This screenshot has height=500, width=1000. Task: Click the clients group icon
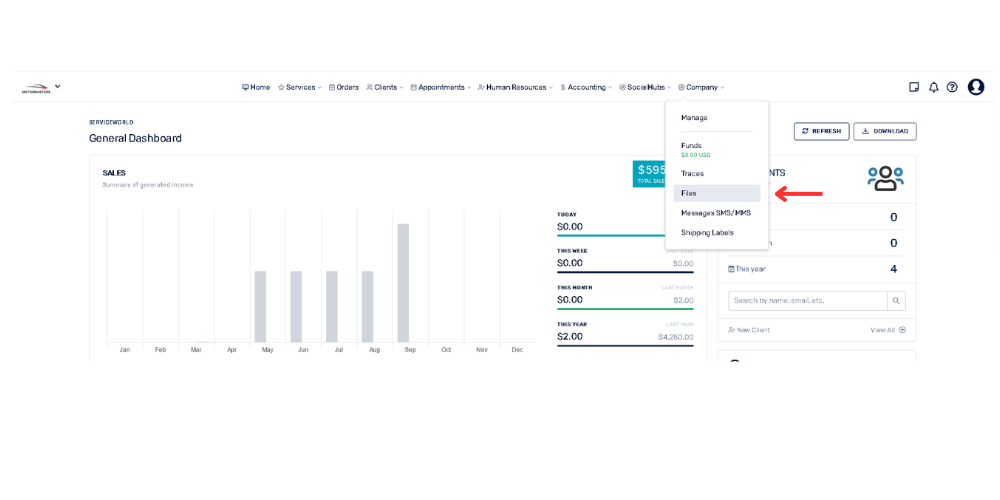(885, 178)
